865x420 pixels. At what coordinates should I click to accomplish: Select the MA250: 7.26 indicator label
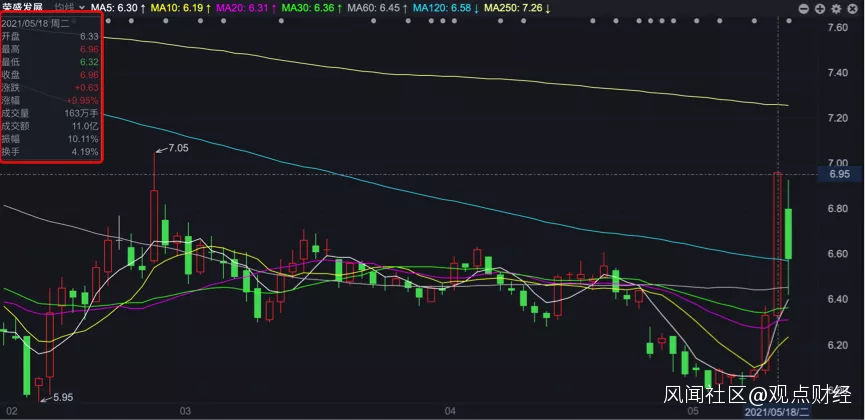tap(517, 8)
